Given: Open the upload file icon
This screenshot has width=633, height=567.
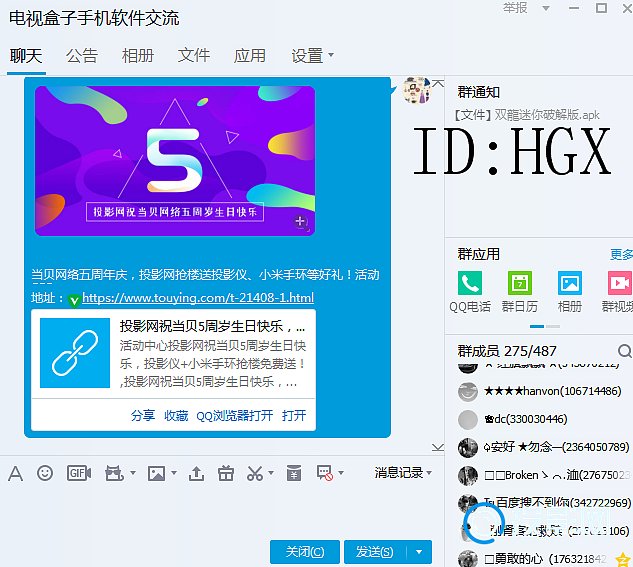Looking at the screenshot, I should [196, 473].
